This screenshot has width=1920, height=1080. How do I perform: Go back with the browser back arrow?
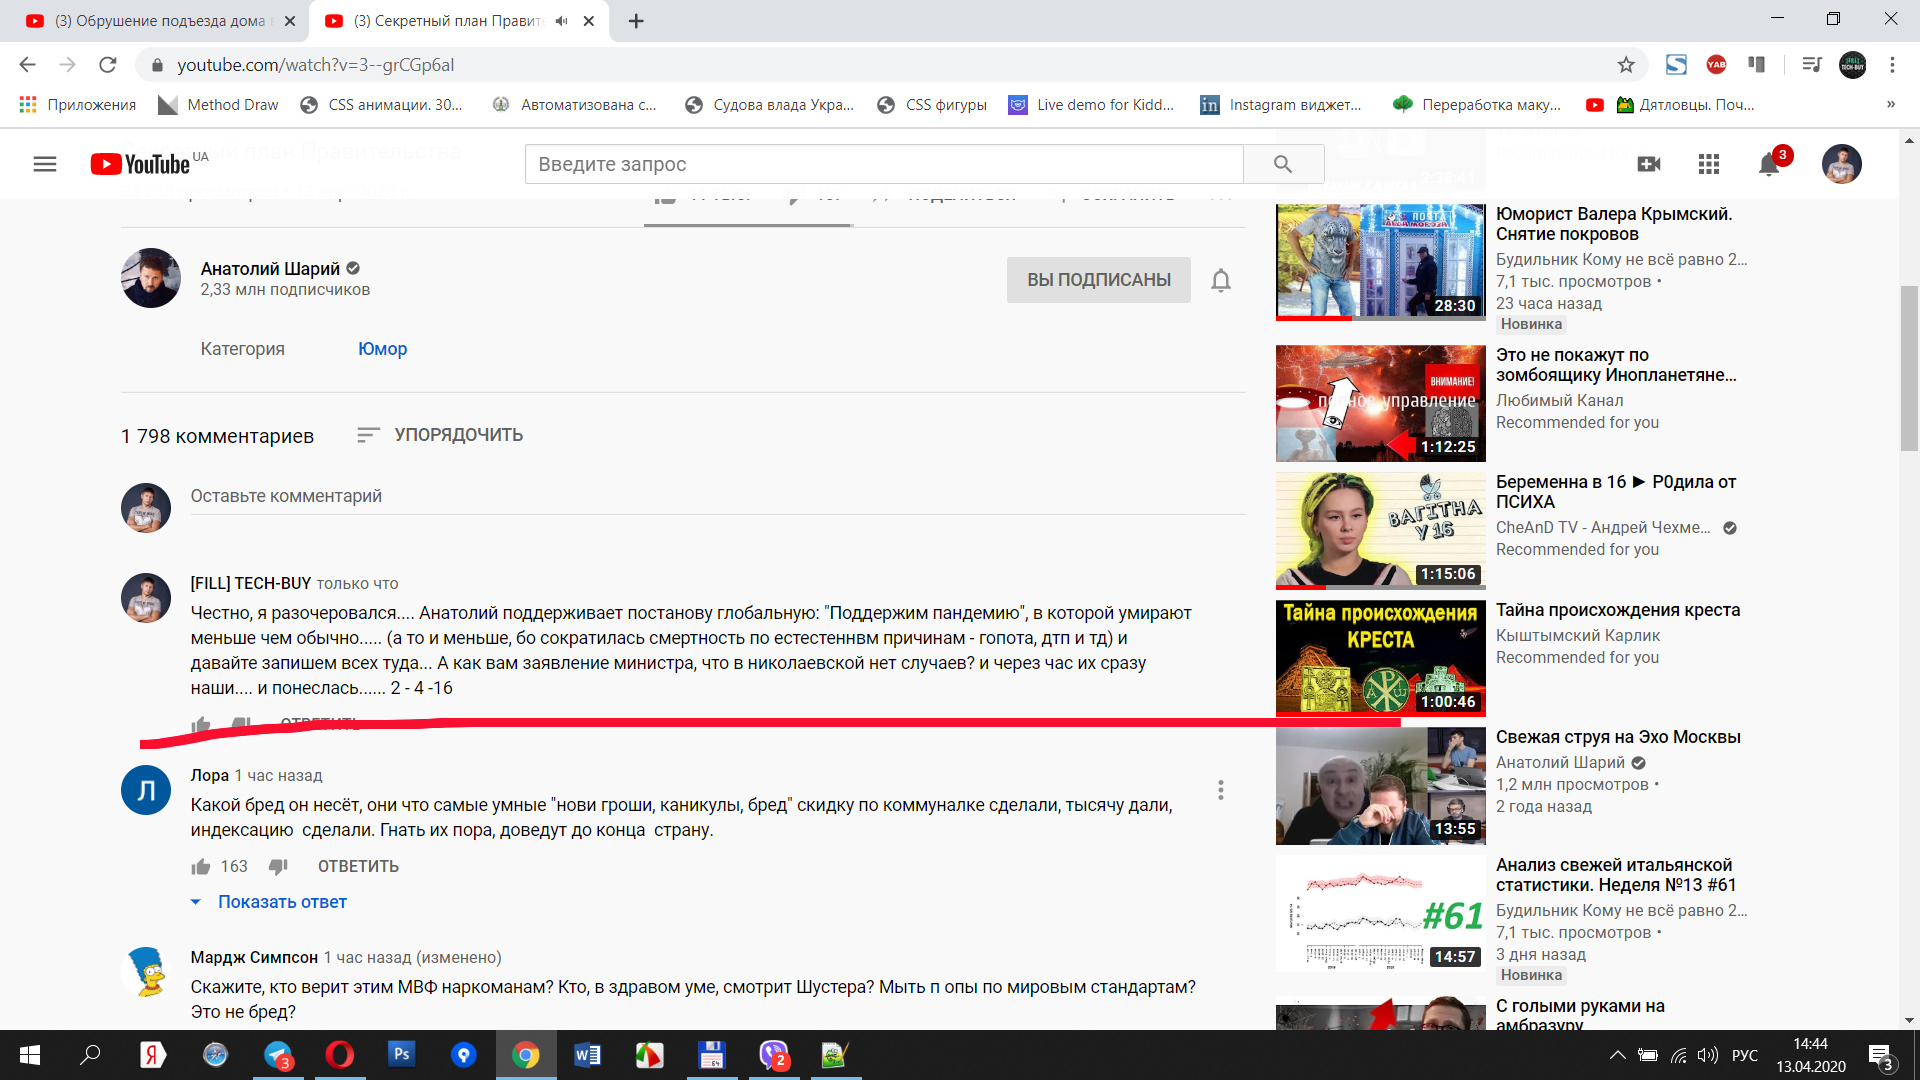point(28,65)
